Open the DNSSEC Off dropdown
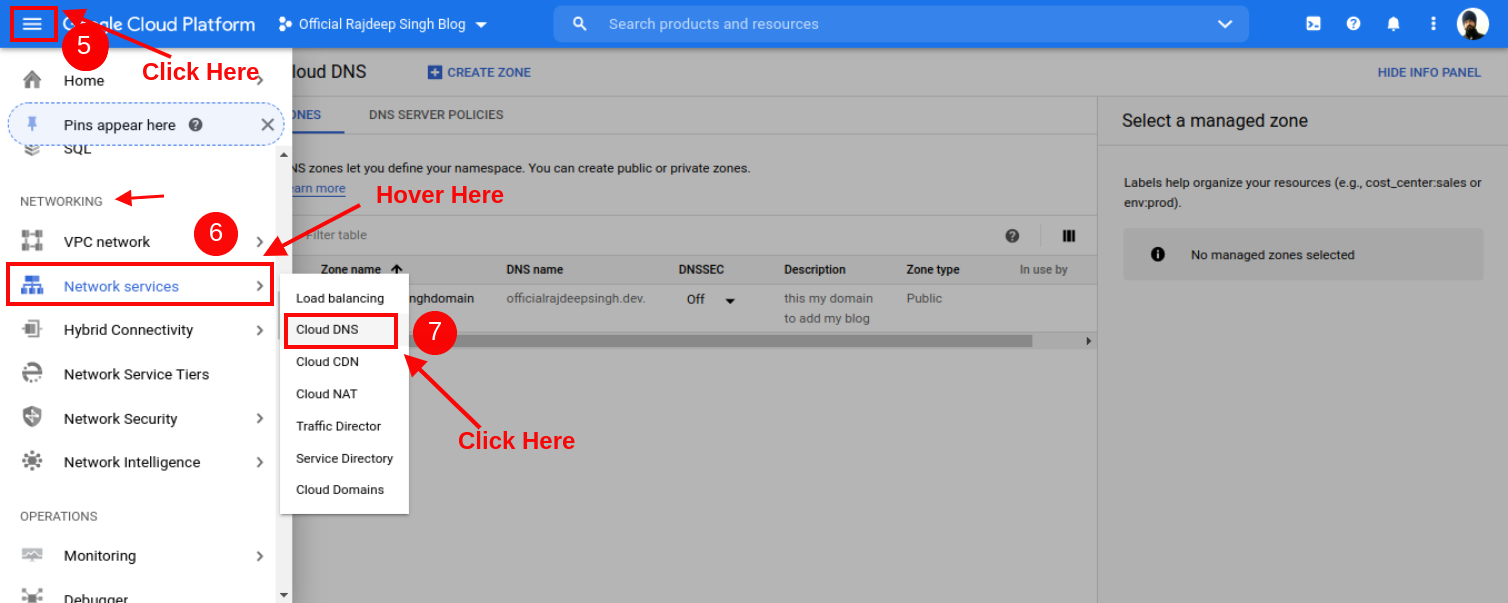Viewport: 1508px width, 603px height. click(x=728, y=298)
